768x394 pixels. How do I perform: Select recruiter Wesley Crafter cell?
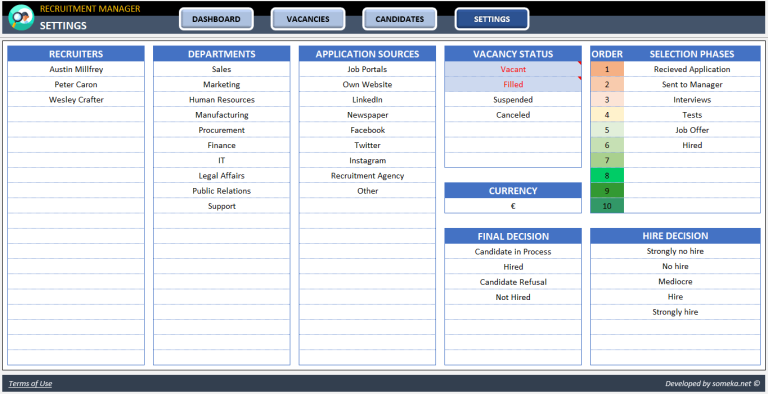76,99
